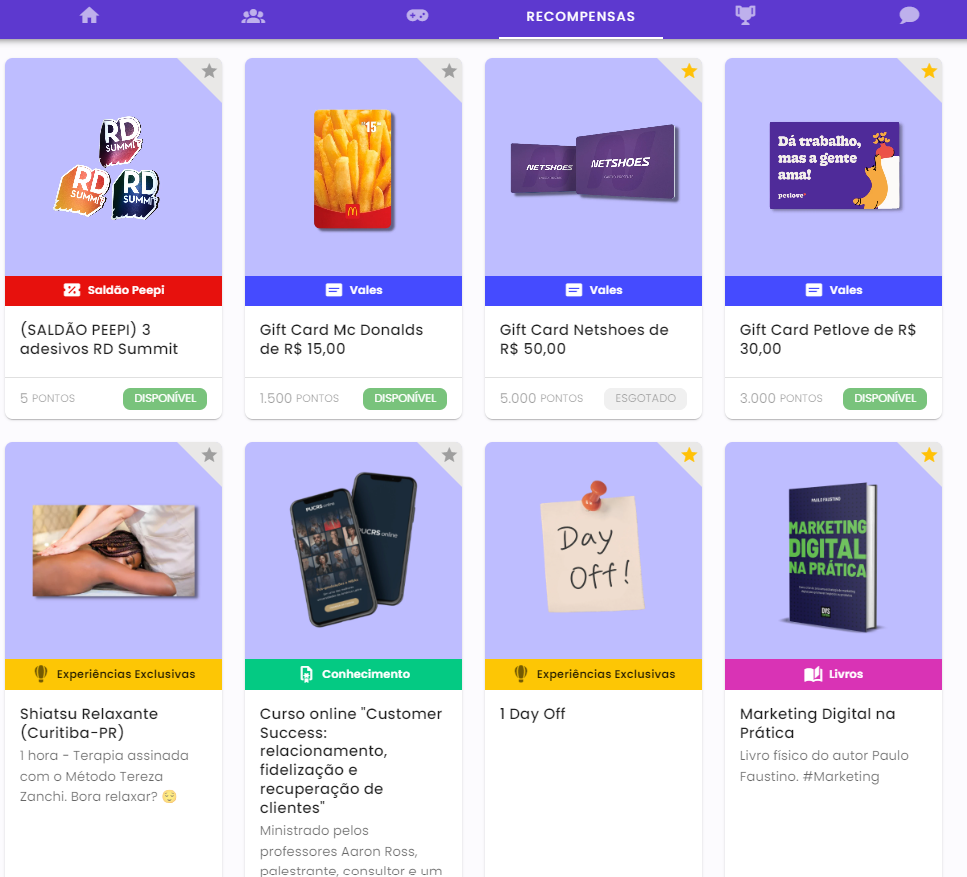Viewport: 967px width, 877px height.
Task: Select the RECOMPENSAS tab
Action: 580,17
